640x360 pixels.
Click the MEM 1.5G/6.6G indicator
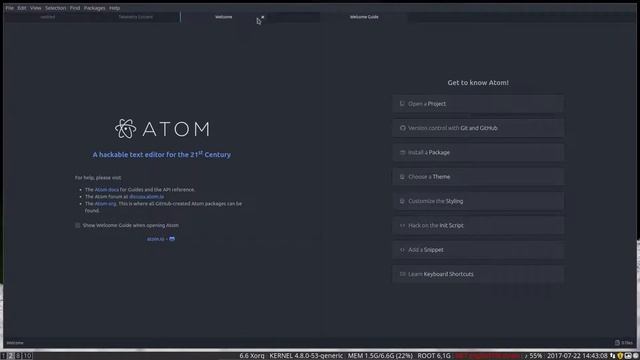click(x=380, y=356)
